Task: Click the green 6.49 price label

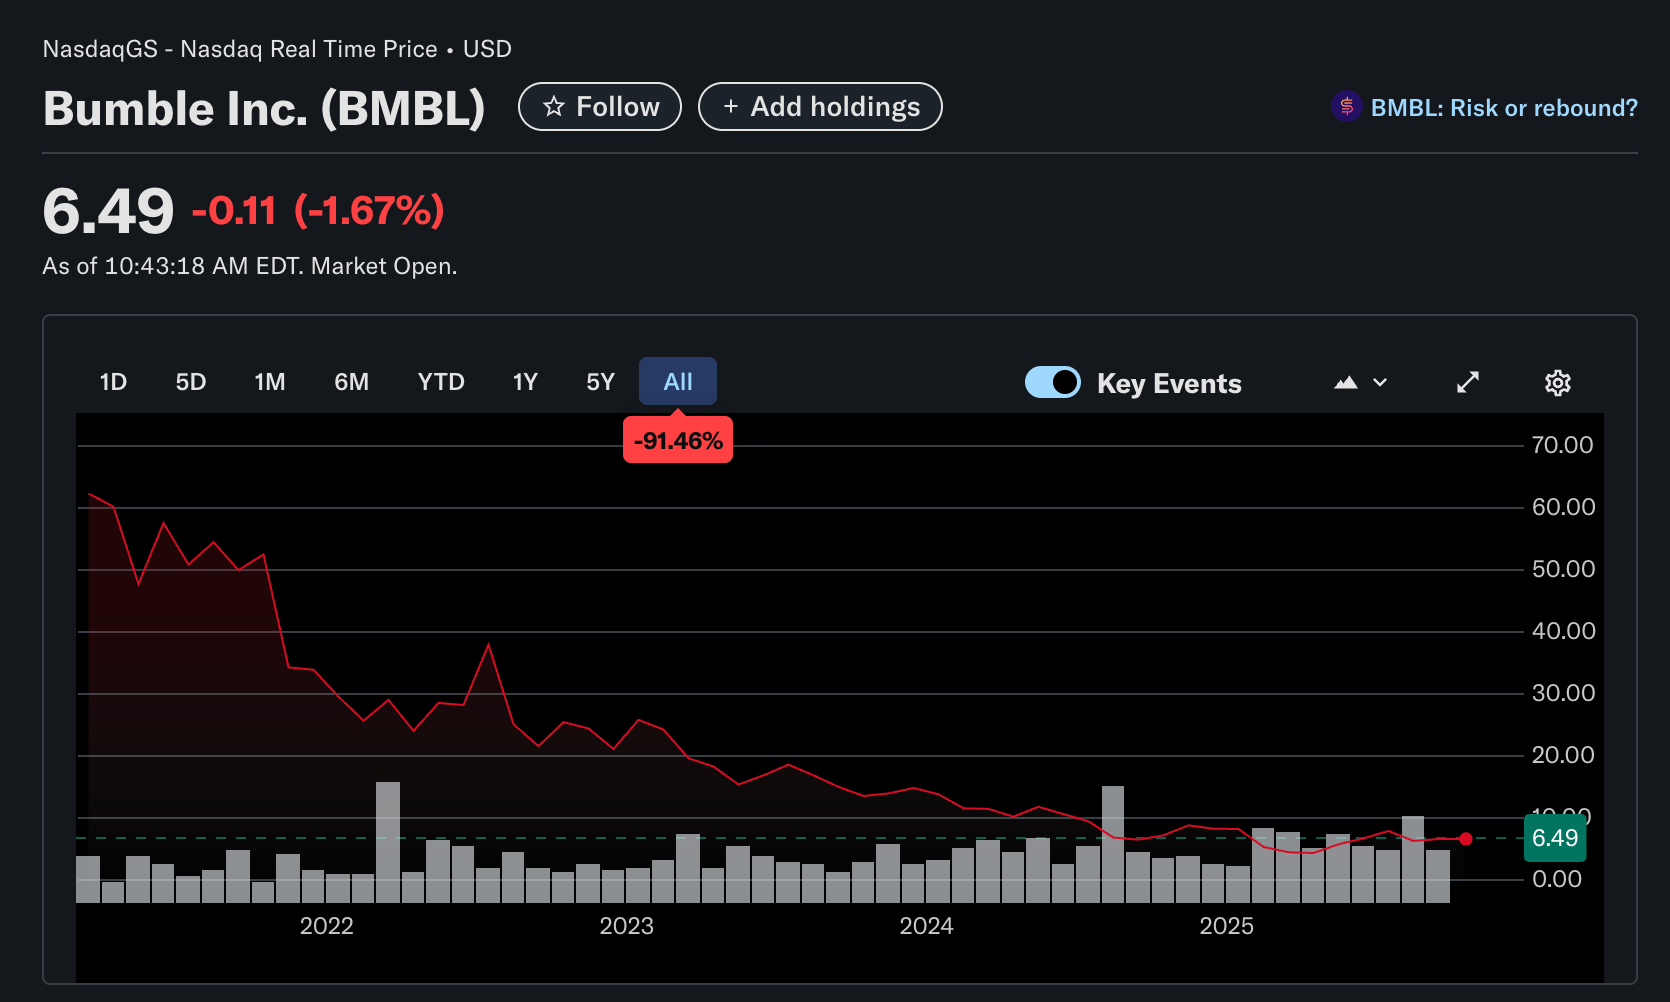Action: 1555,838
